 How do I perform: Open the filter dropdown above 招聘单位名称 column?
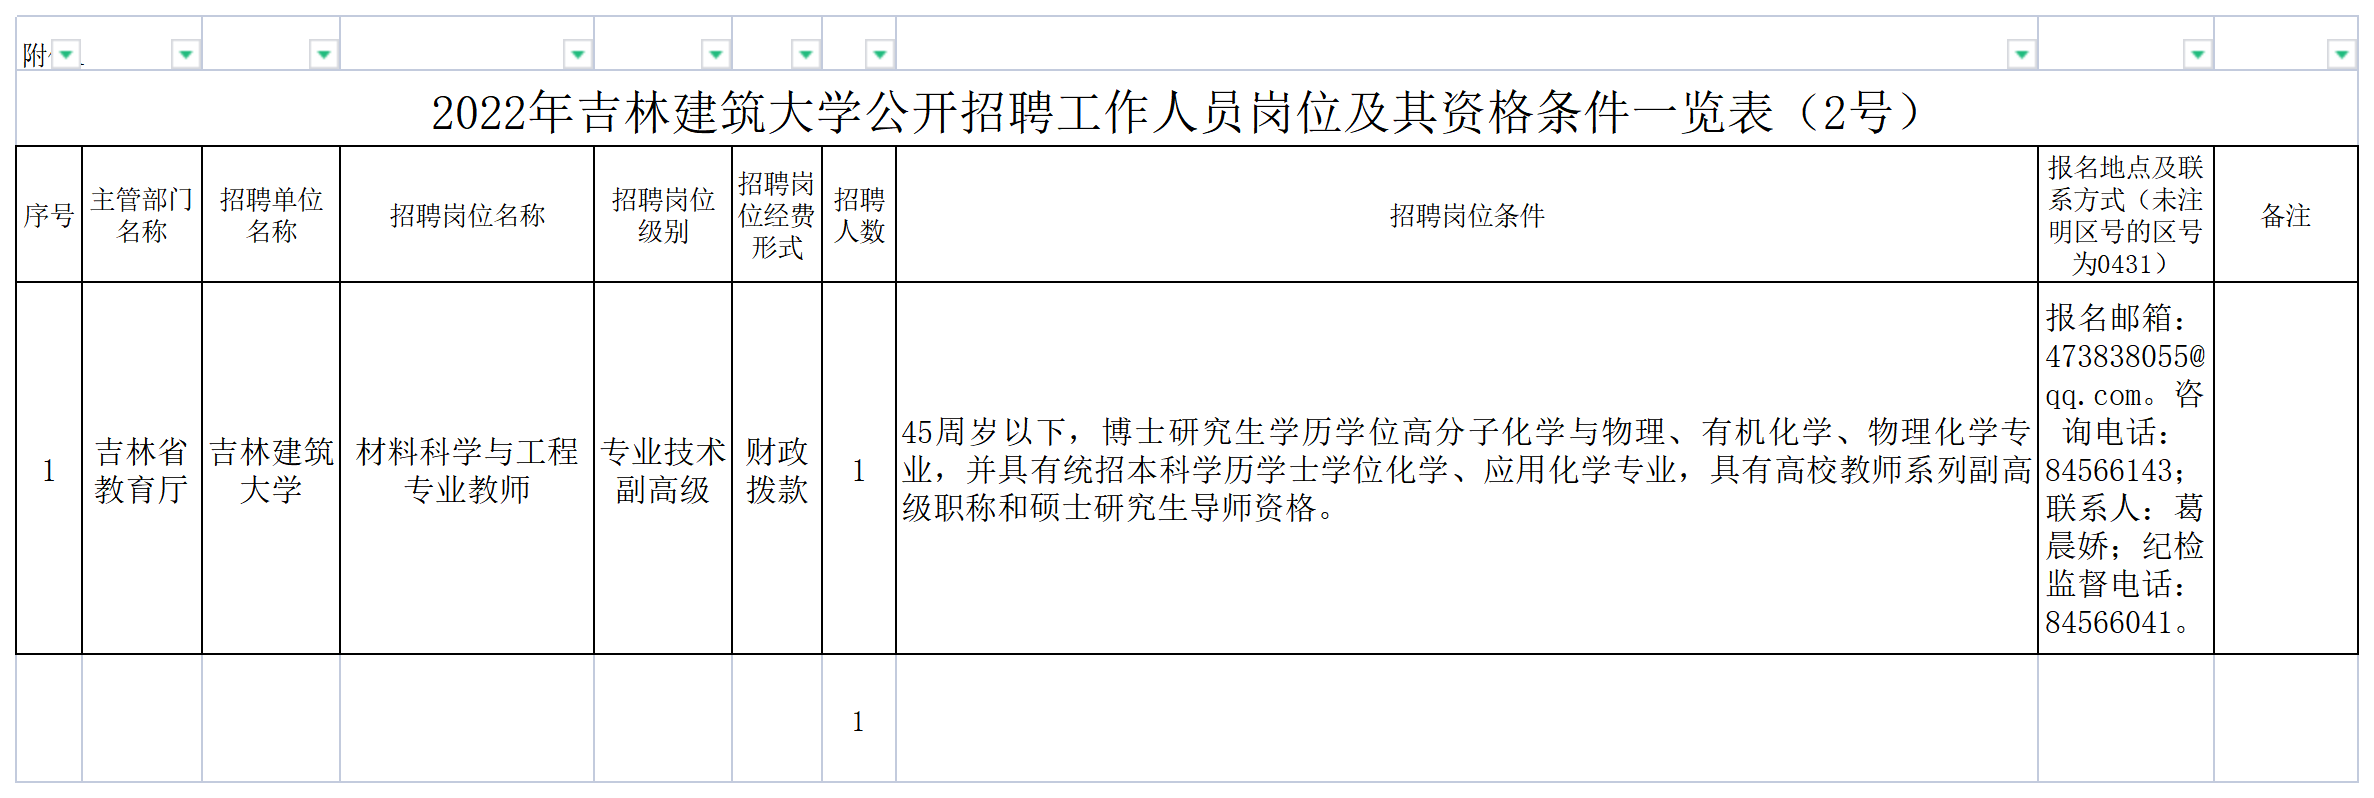[x=324, y=54]
